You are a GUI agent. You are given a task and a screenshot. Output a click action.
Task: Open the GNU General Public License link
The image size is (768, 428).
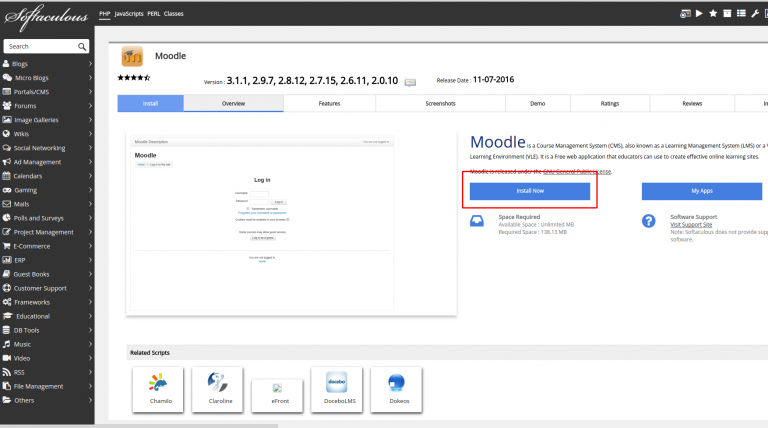(x=577, y=171)
